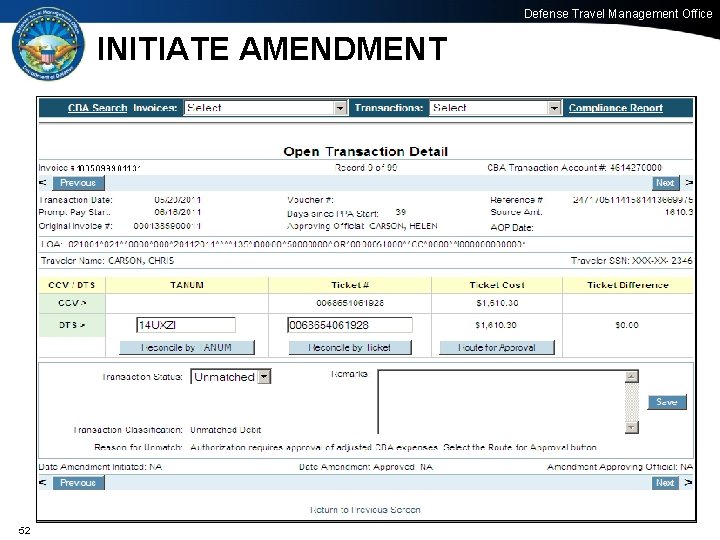Click Route for Approval button
The width and height of the screenshot is (720, 540).
tap(497, 348)
